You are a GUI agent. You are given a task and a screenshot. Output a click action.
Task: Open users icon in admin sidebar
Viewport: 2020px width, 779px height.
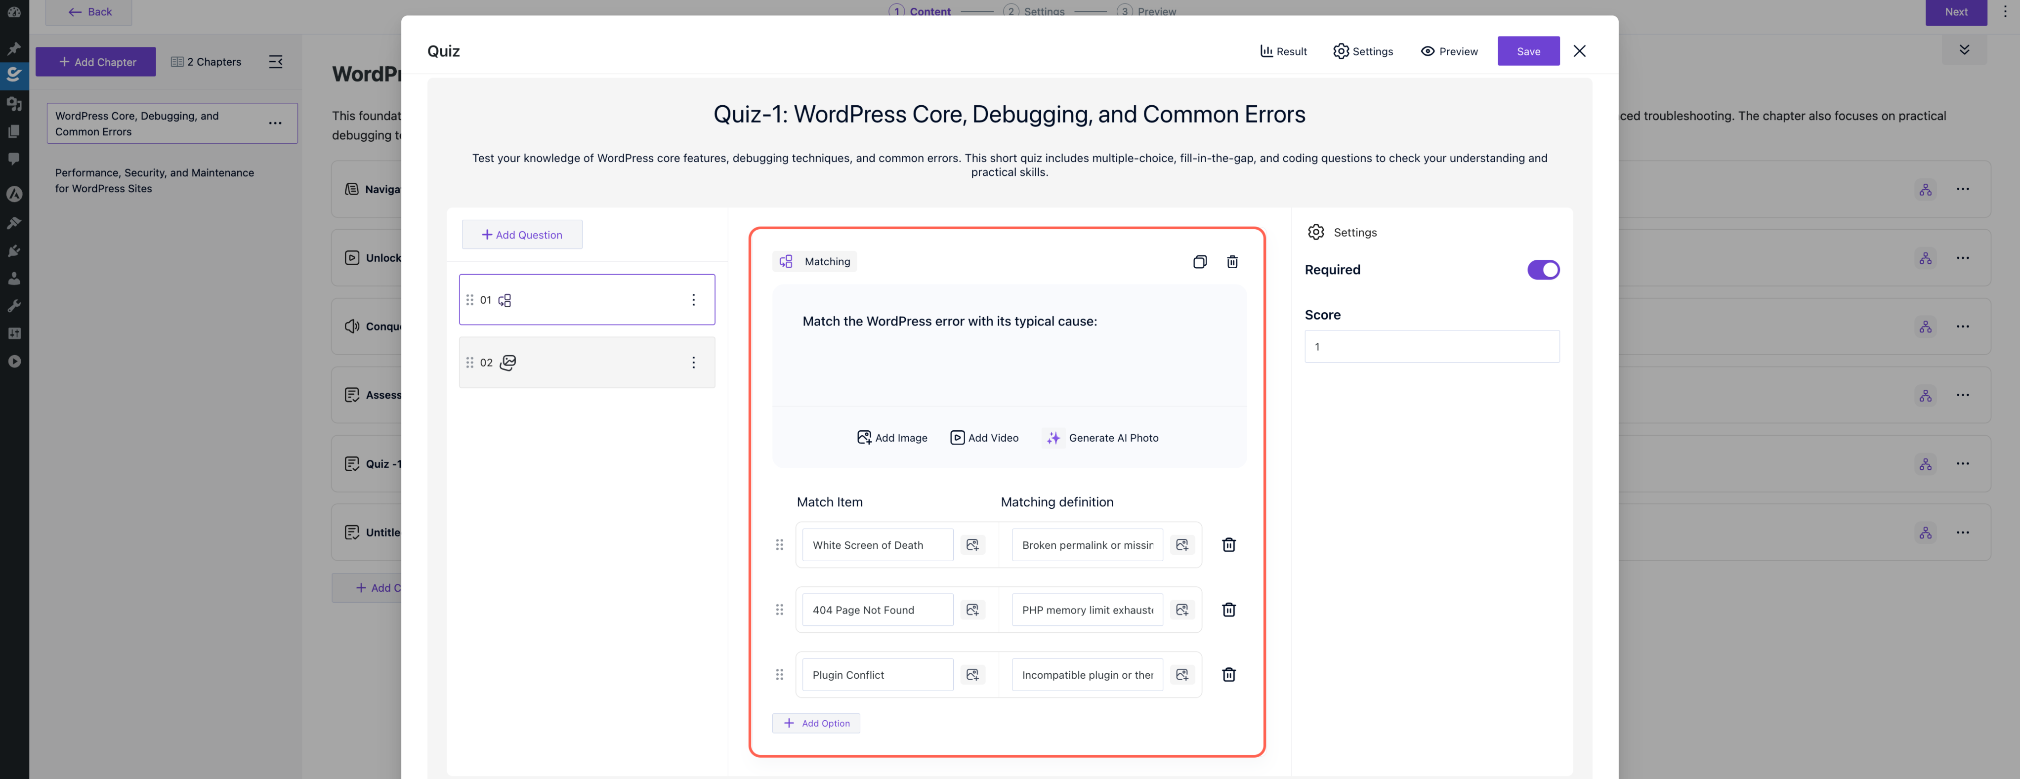click(14, 279)
